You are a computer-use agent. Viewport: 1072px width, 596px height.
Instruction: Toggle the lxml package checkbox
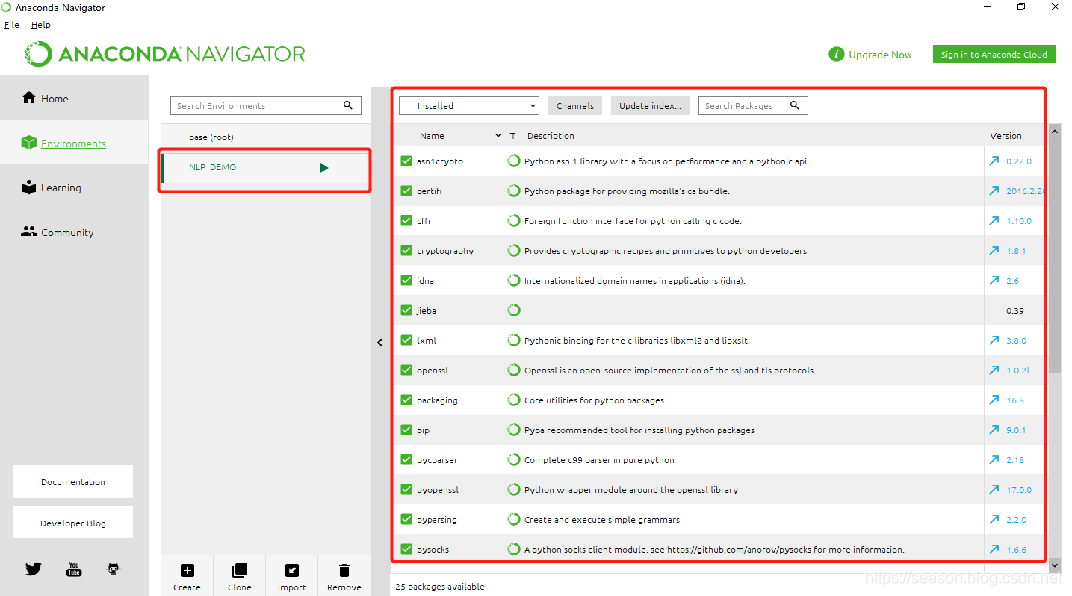point(406,340)
